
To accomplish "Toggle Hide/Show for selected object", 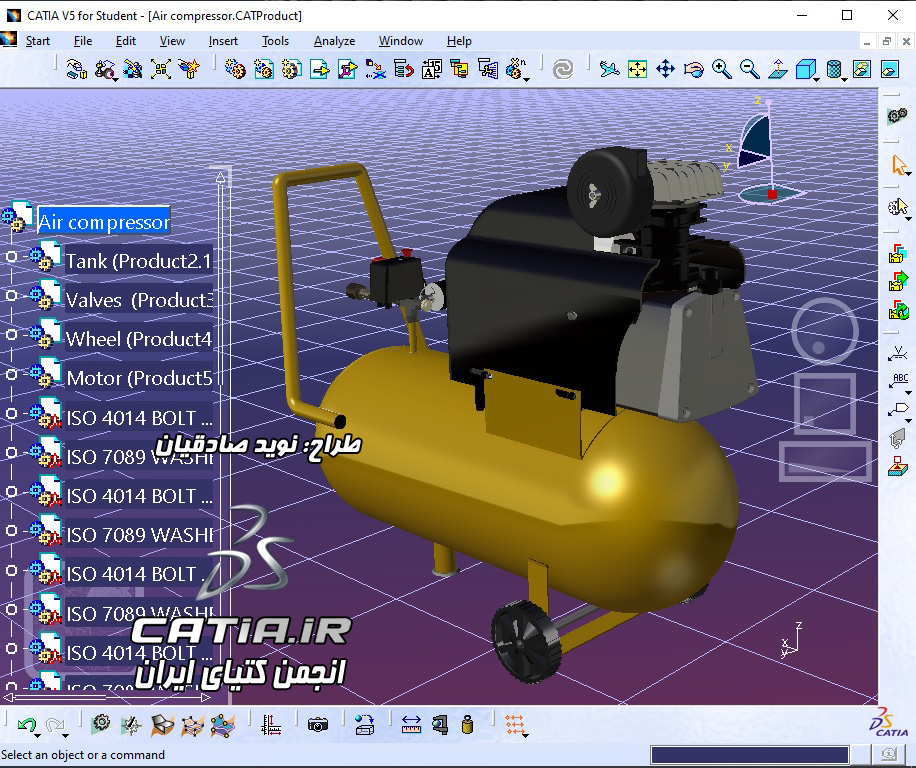I will [862, 69].
